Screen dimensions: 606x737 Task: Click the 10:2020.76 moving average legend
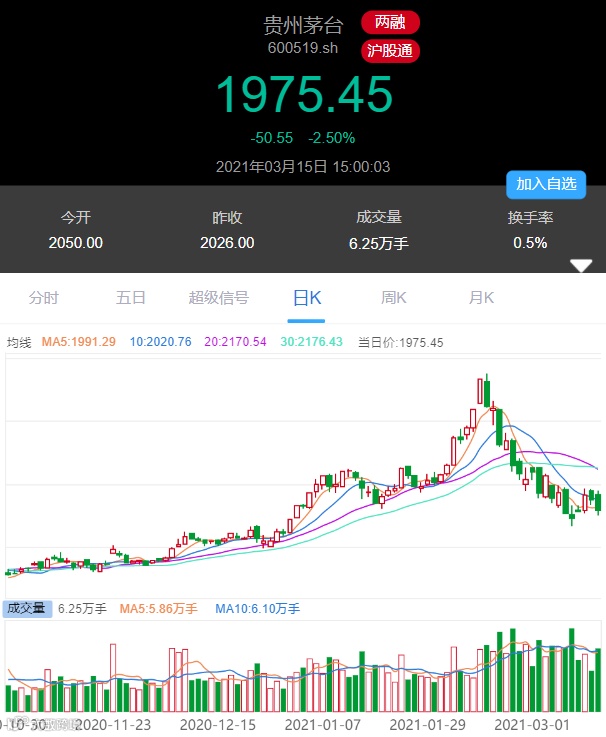pos(160,342)
